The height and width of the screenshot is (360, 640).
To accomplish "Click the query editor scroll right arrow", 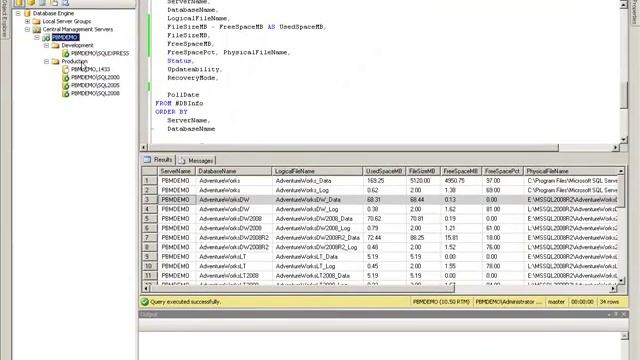I will click(616, 147).
